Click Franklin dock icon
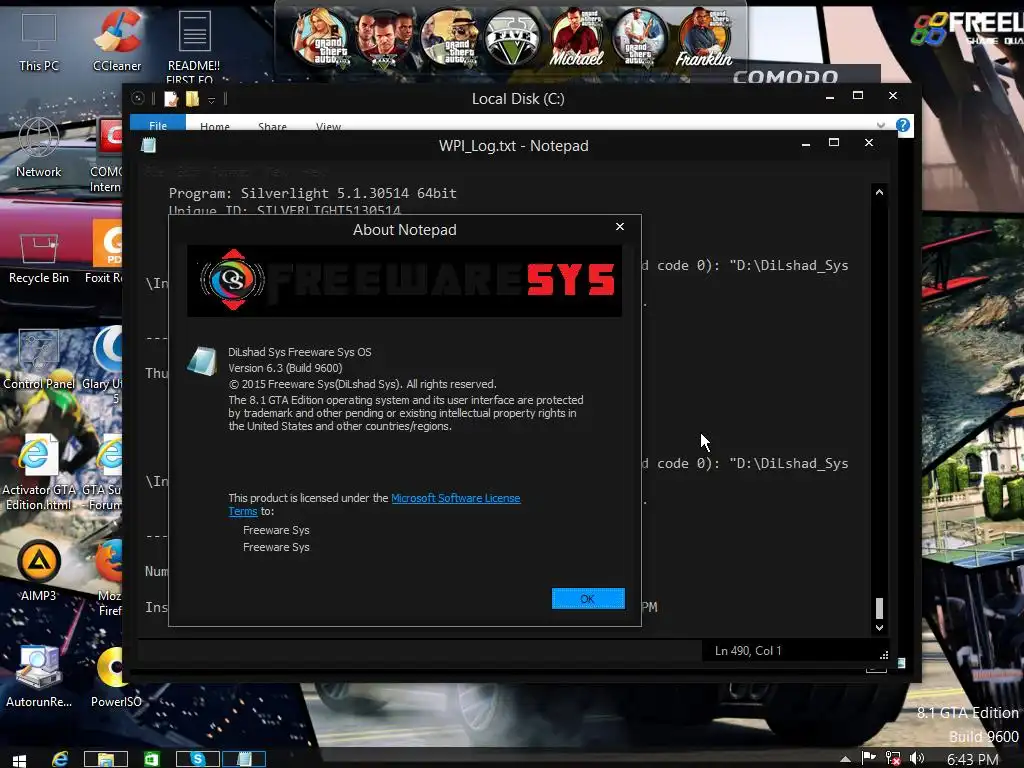Image resolution: width=1024 pixels, height=768 pixels. click(704, 38)
